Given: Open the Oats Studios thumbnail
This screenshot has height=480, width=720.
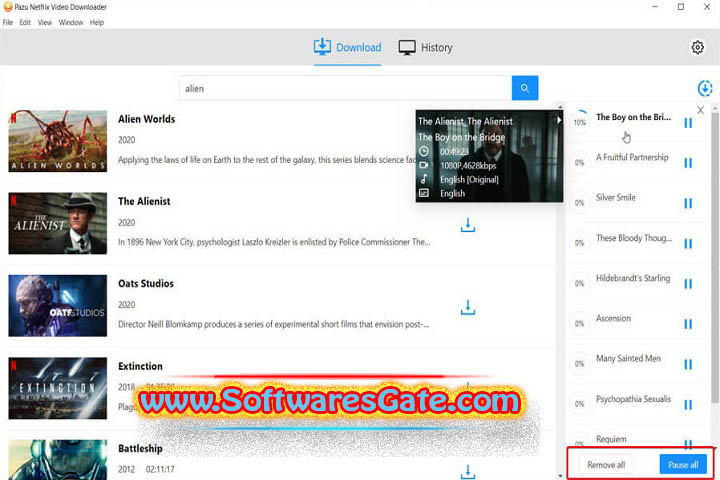Looking at the screenshot, I should click(57, 305).
